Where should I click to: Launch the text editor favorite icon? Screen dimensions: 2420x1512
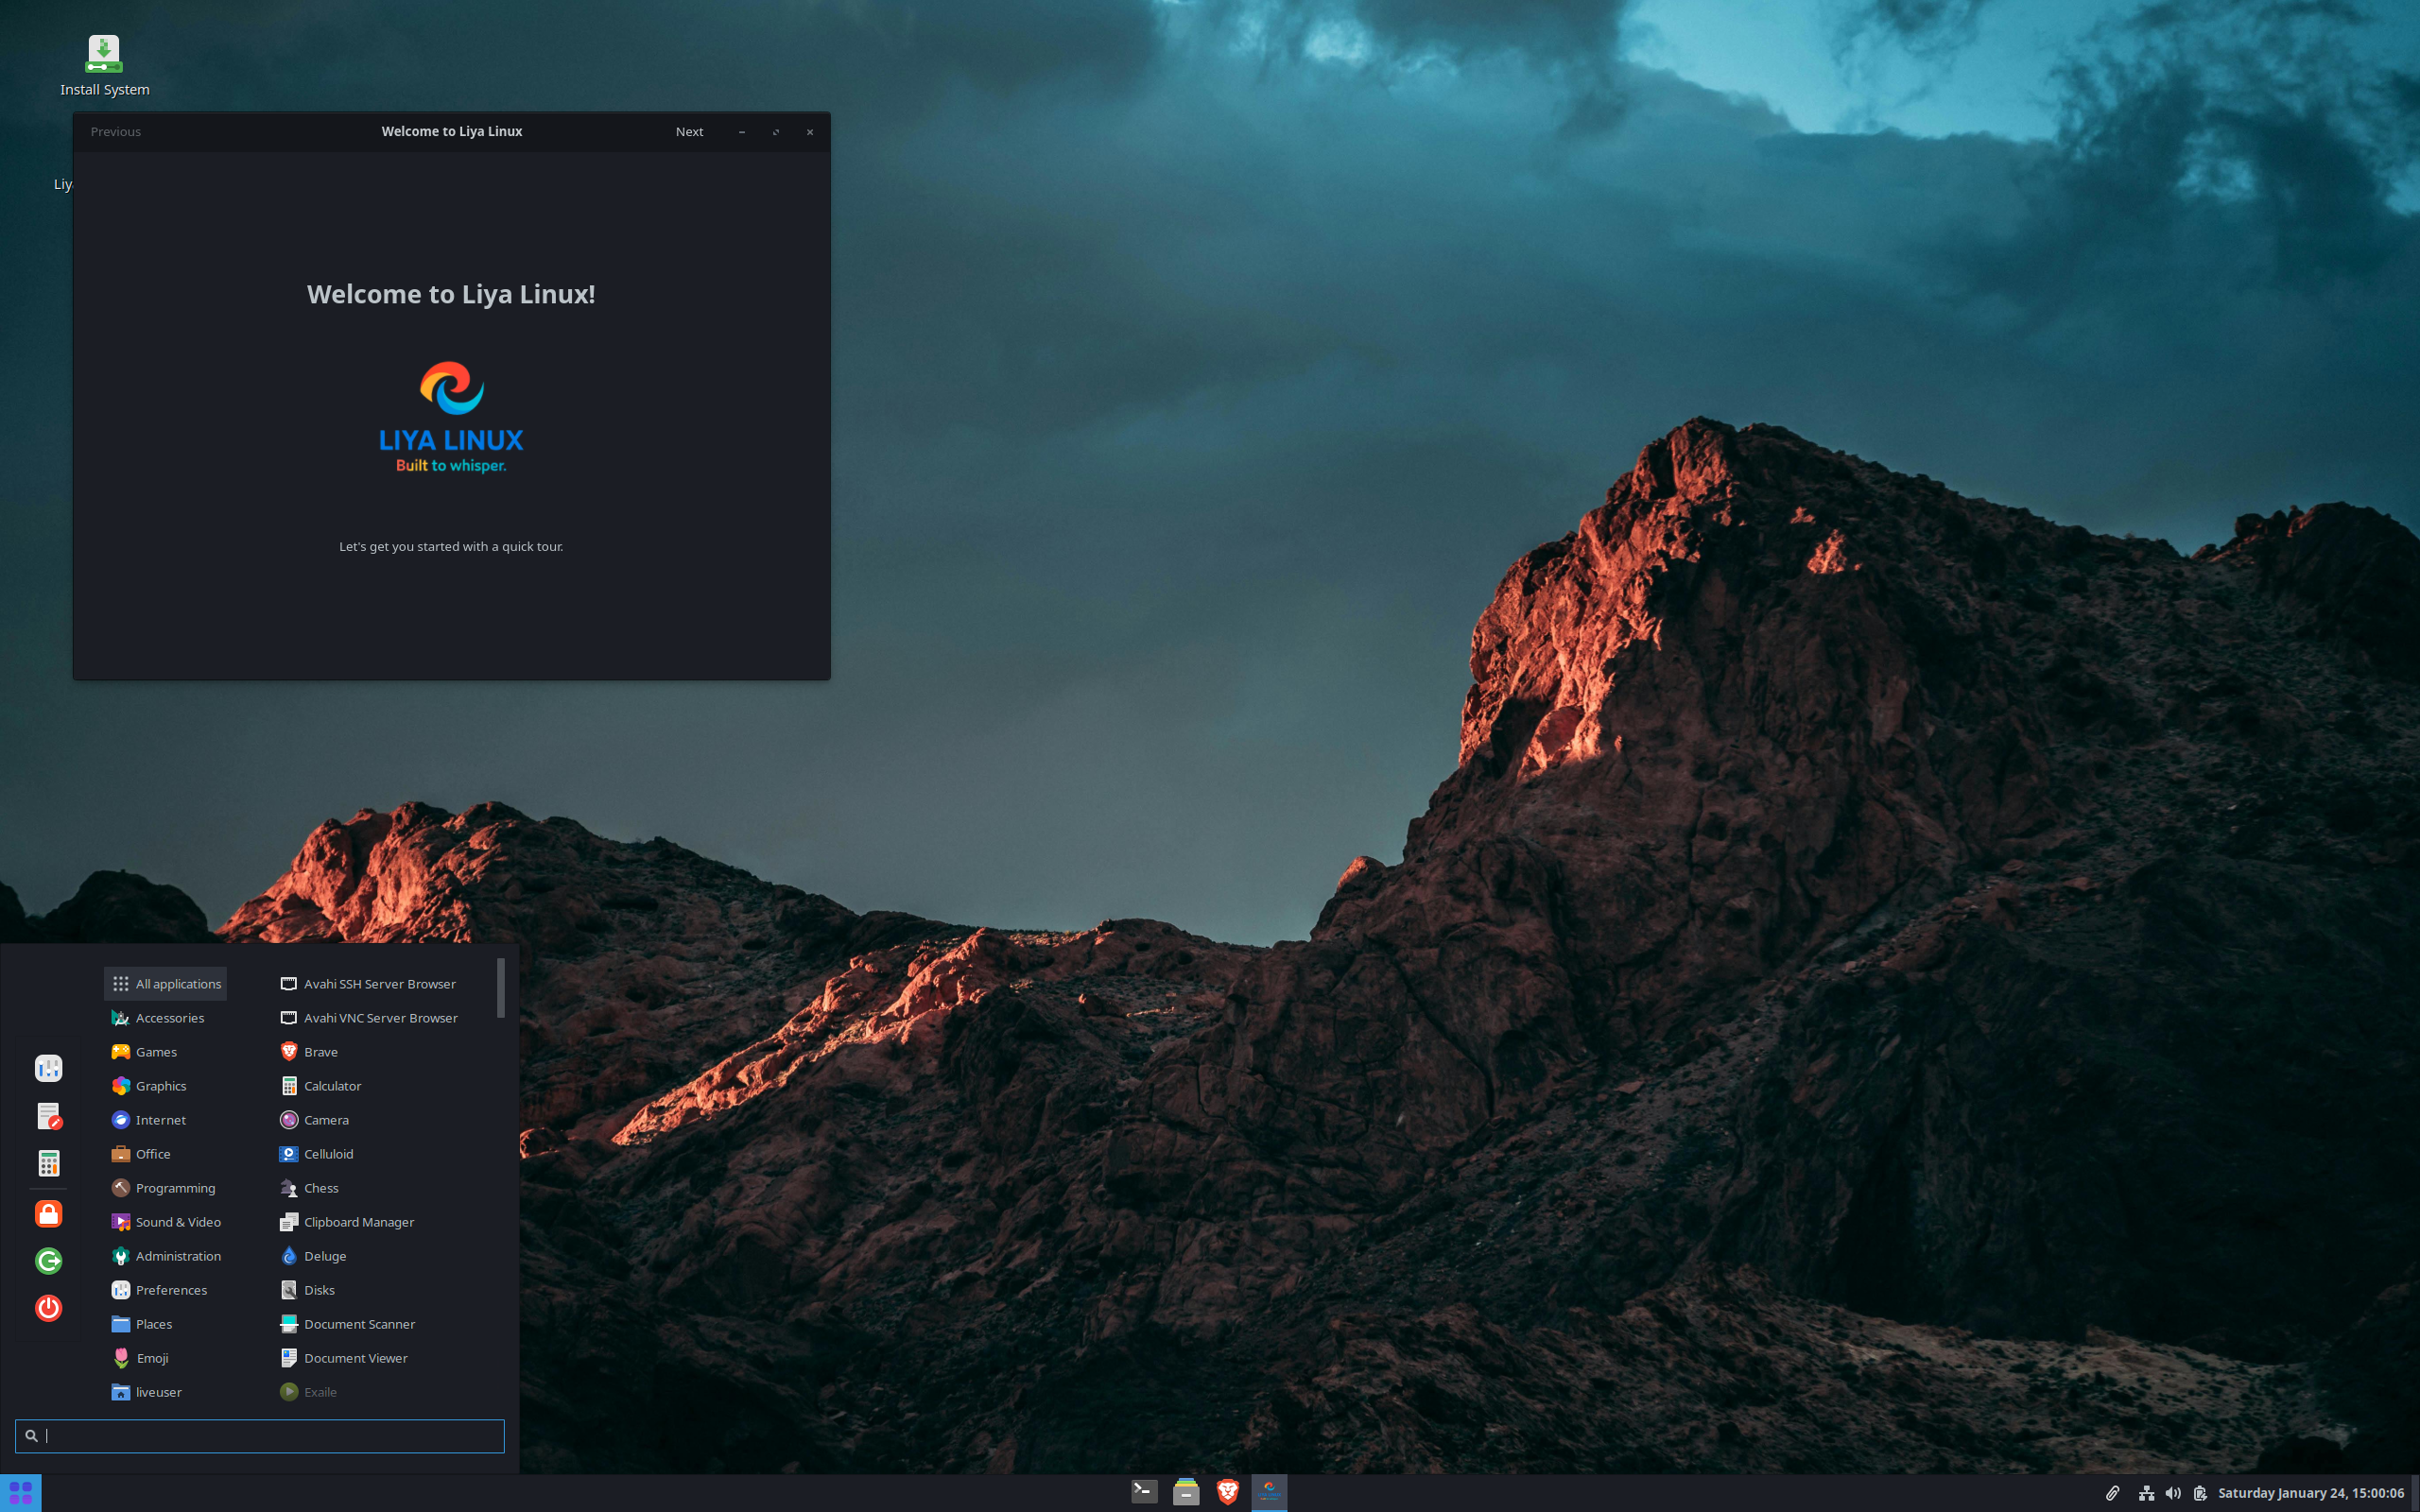48,1116
